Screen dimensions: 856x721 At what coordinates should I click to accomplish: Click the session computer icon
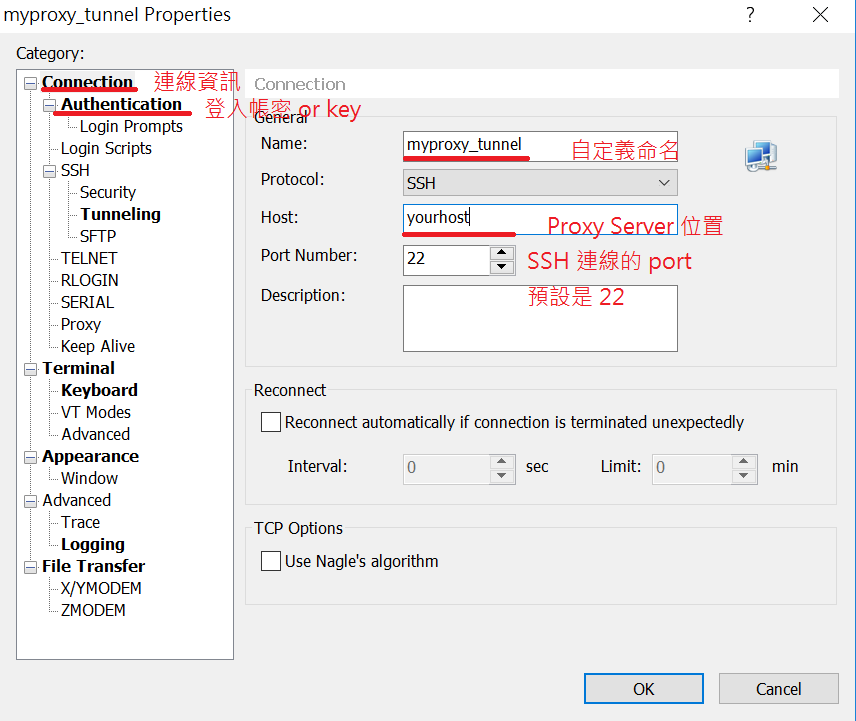(761, 156)
